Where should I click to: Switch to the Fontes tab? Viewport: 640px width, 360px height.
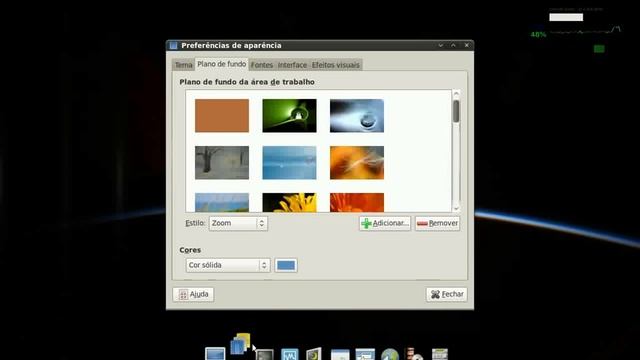pyautogui.click(x=262, y=65)
